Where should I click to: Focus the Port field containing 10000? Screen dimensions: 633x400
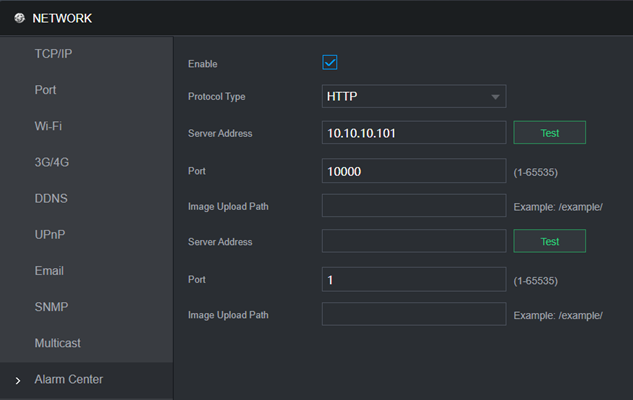point(413,171)
